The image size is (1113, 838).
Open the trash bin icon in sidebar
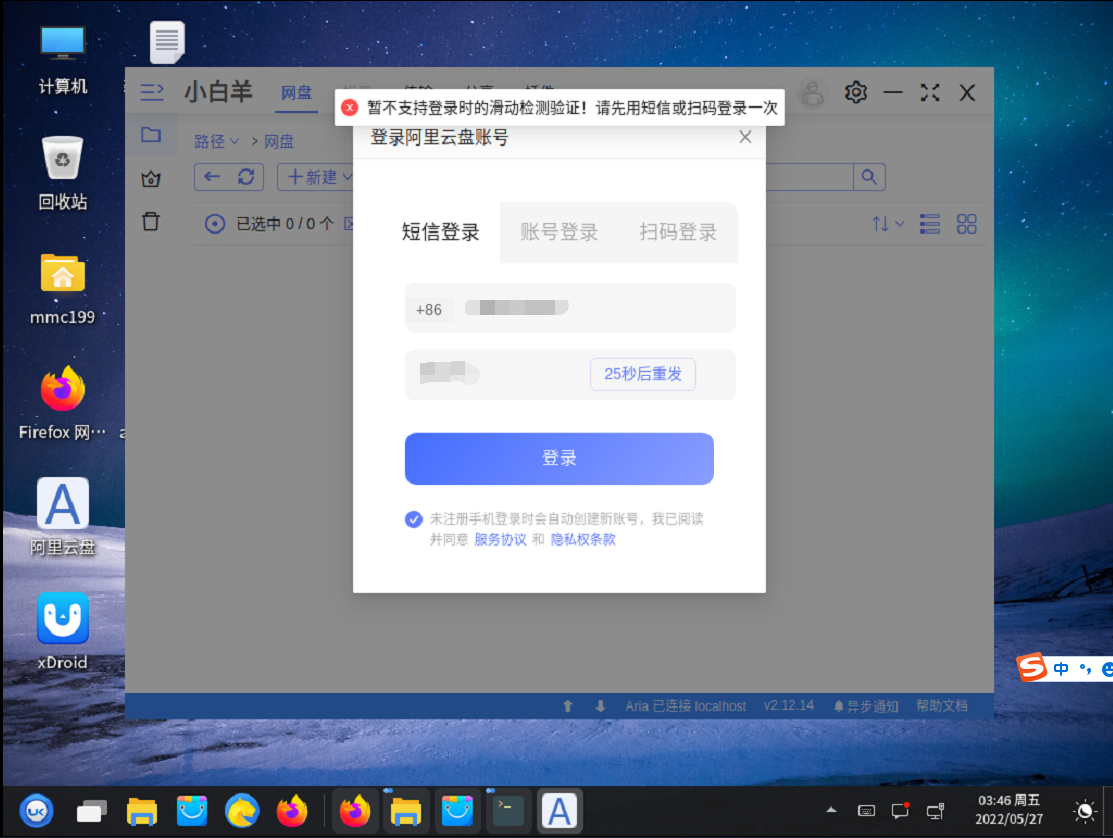[151, 221]
